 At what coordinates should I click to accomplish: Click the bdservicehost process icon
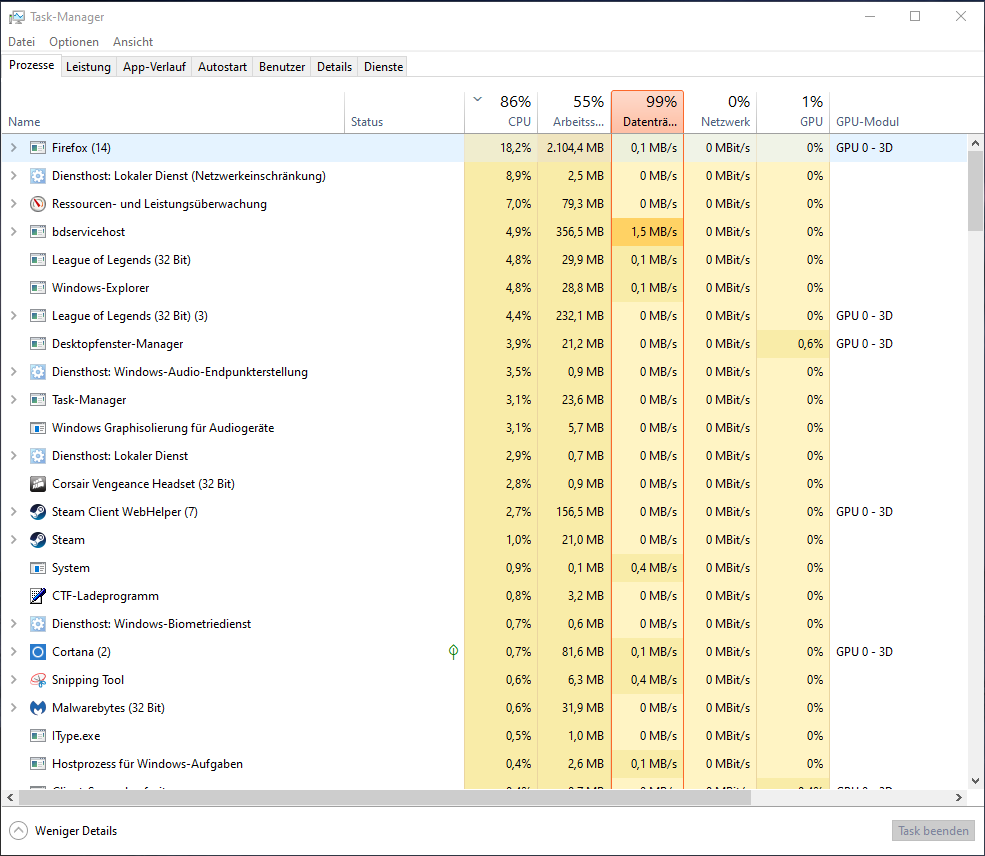point(38,232)
